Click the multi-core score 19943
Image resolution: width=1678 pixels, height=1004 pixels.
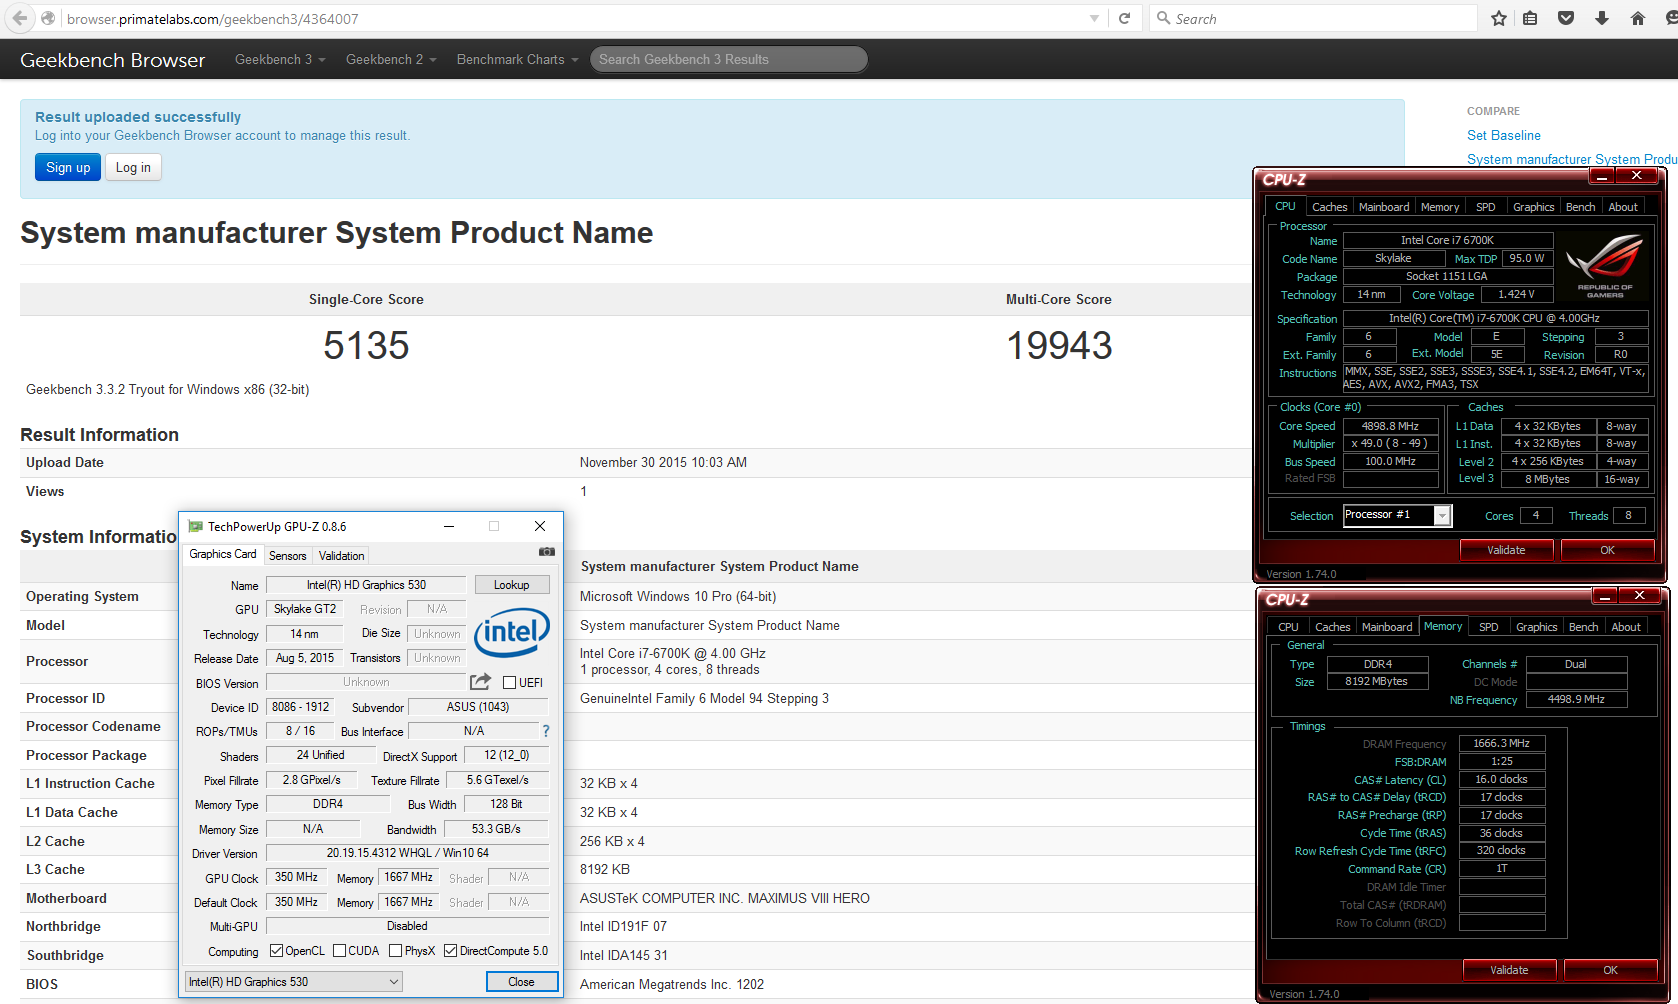coord(1059,346)
